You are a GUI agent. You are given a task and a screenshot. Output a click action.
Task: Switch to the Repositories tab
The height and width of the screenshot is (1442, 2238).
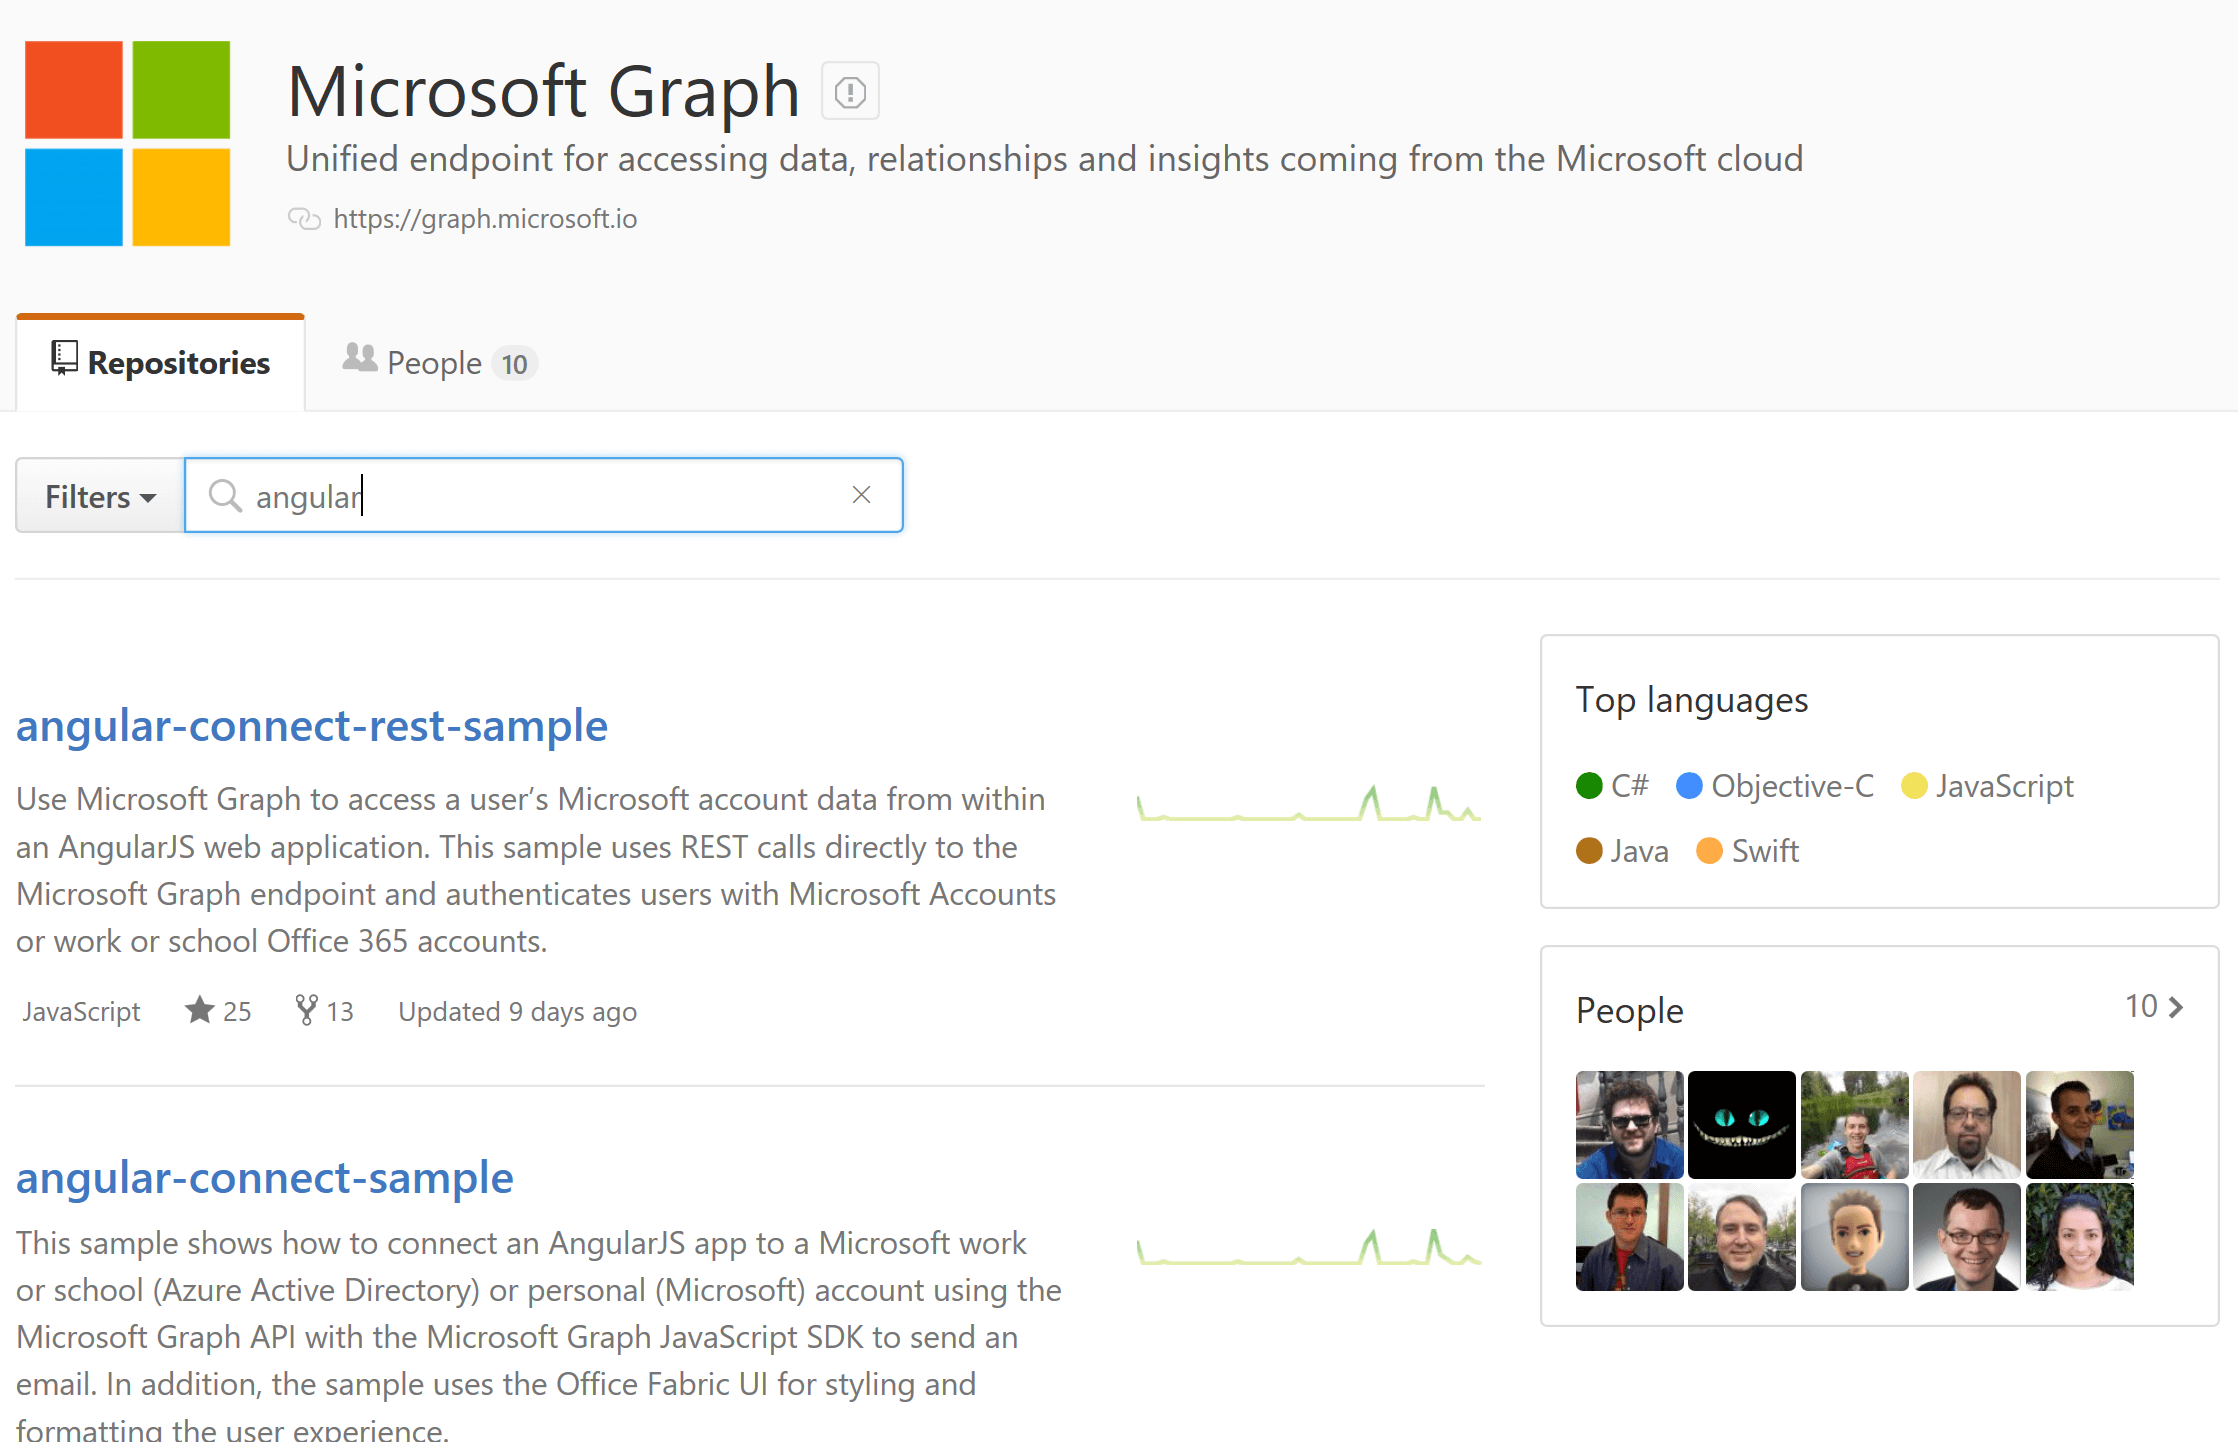[x=160, y=363]
